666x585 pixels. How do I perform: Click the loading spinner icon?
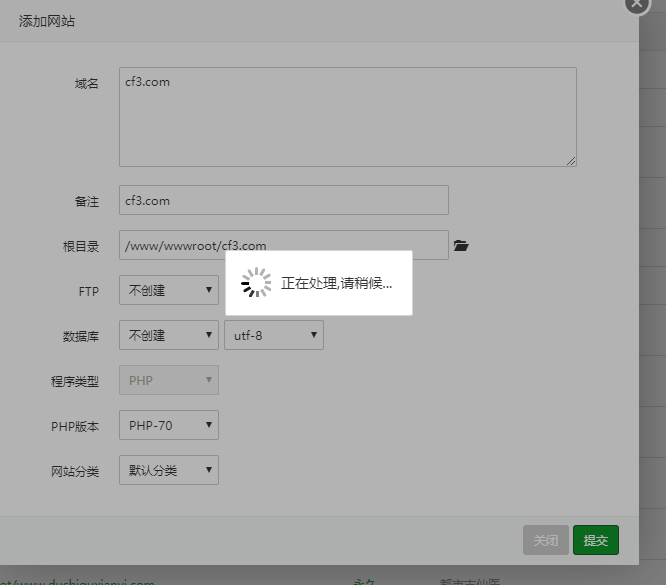(x=256, y=283)
